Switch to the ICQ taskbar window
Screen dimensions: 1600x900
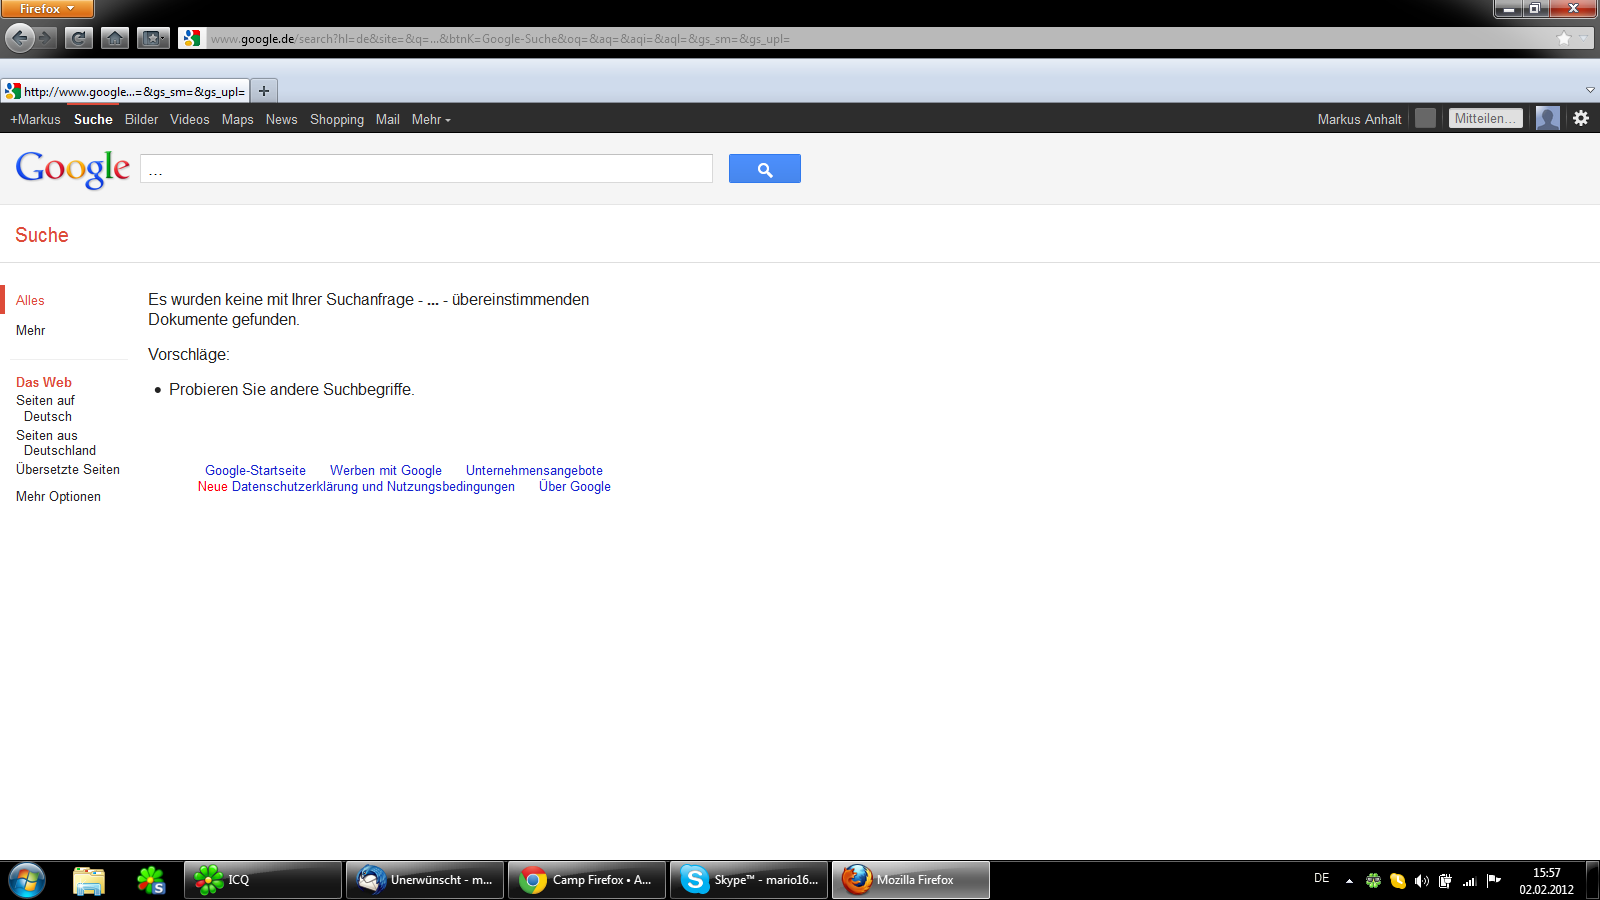tap(263, 880)
